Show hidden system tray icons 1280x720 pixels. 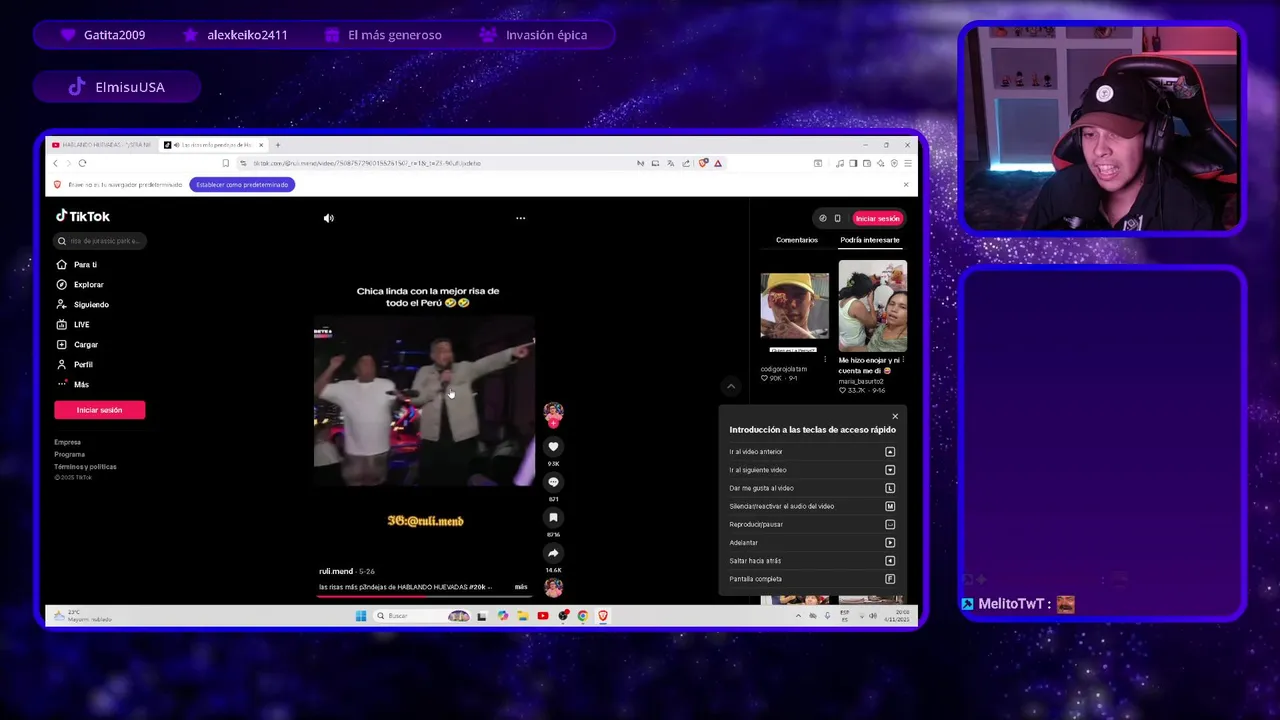coord(798,616)
